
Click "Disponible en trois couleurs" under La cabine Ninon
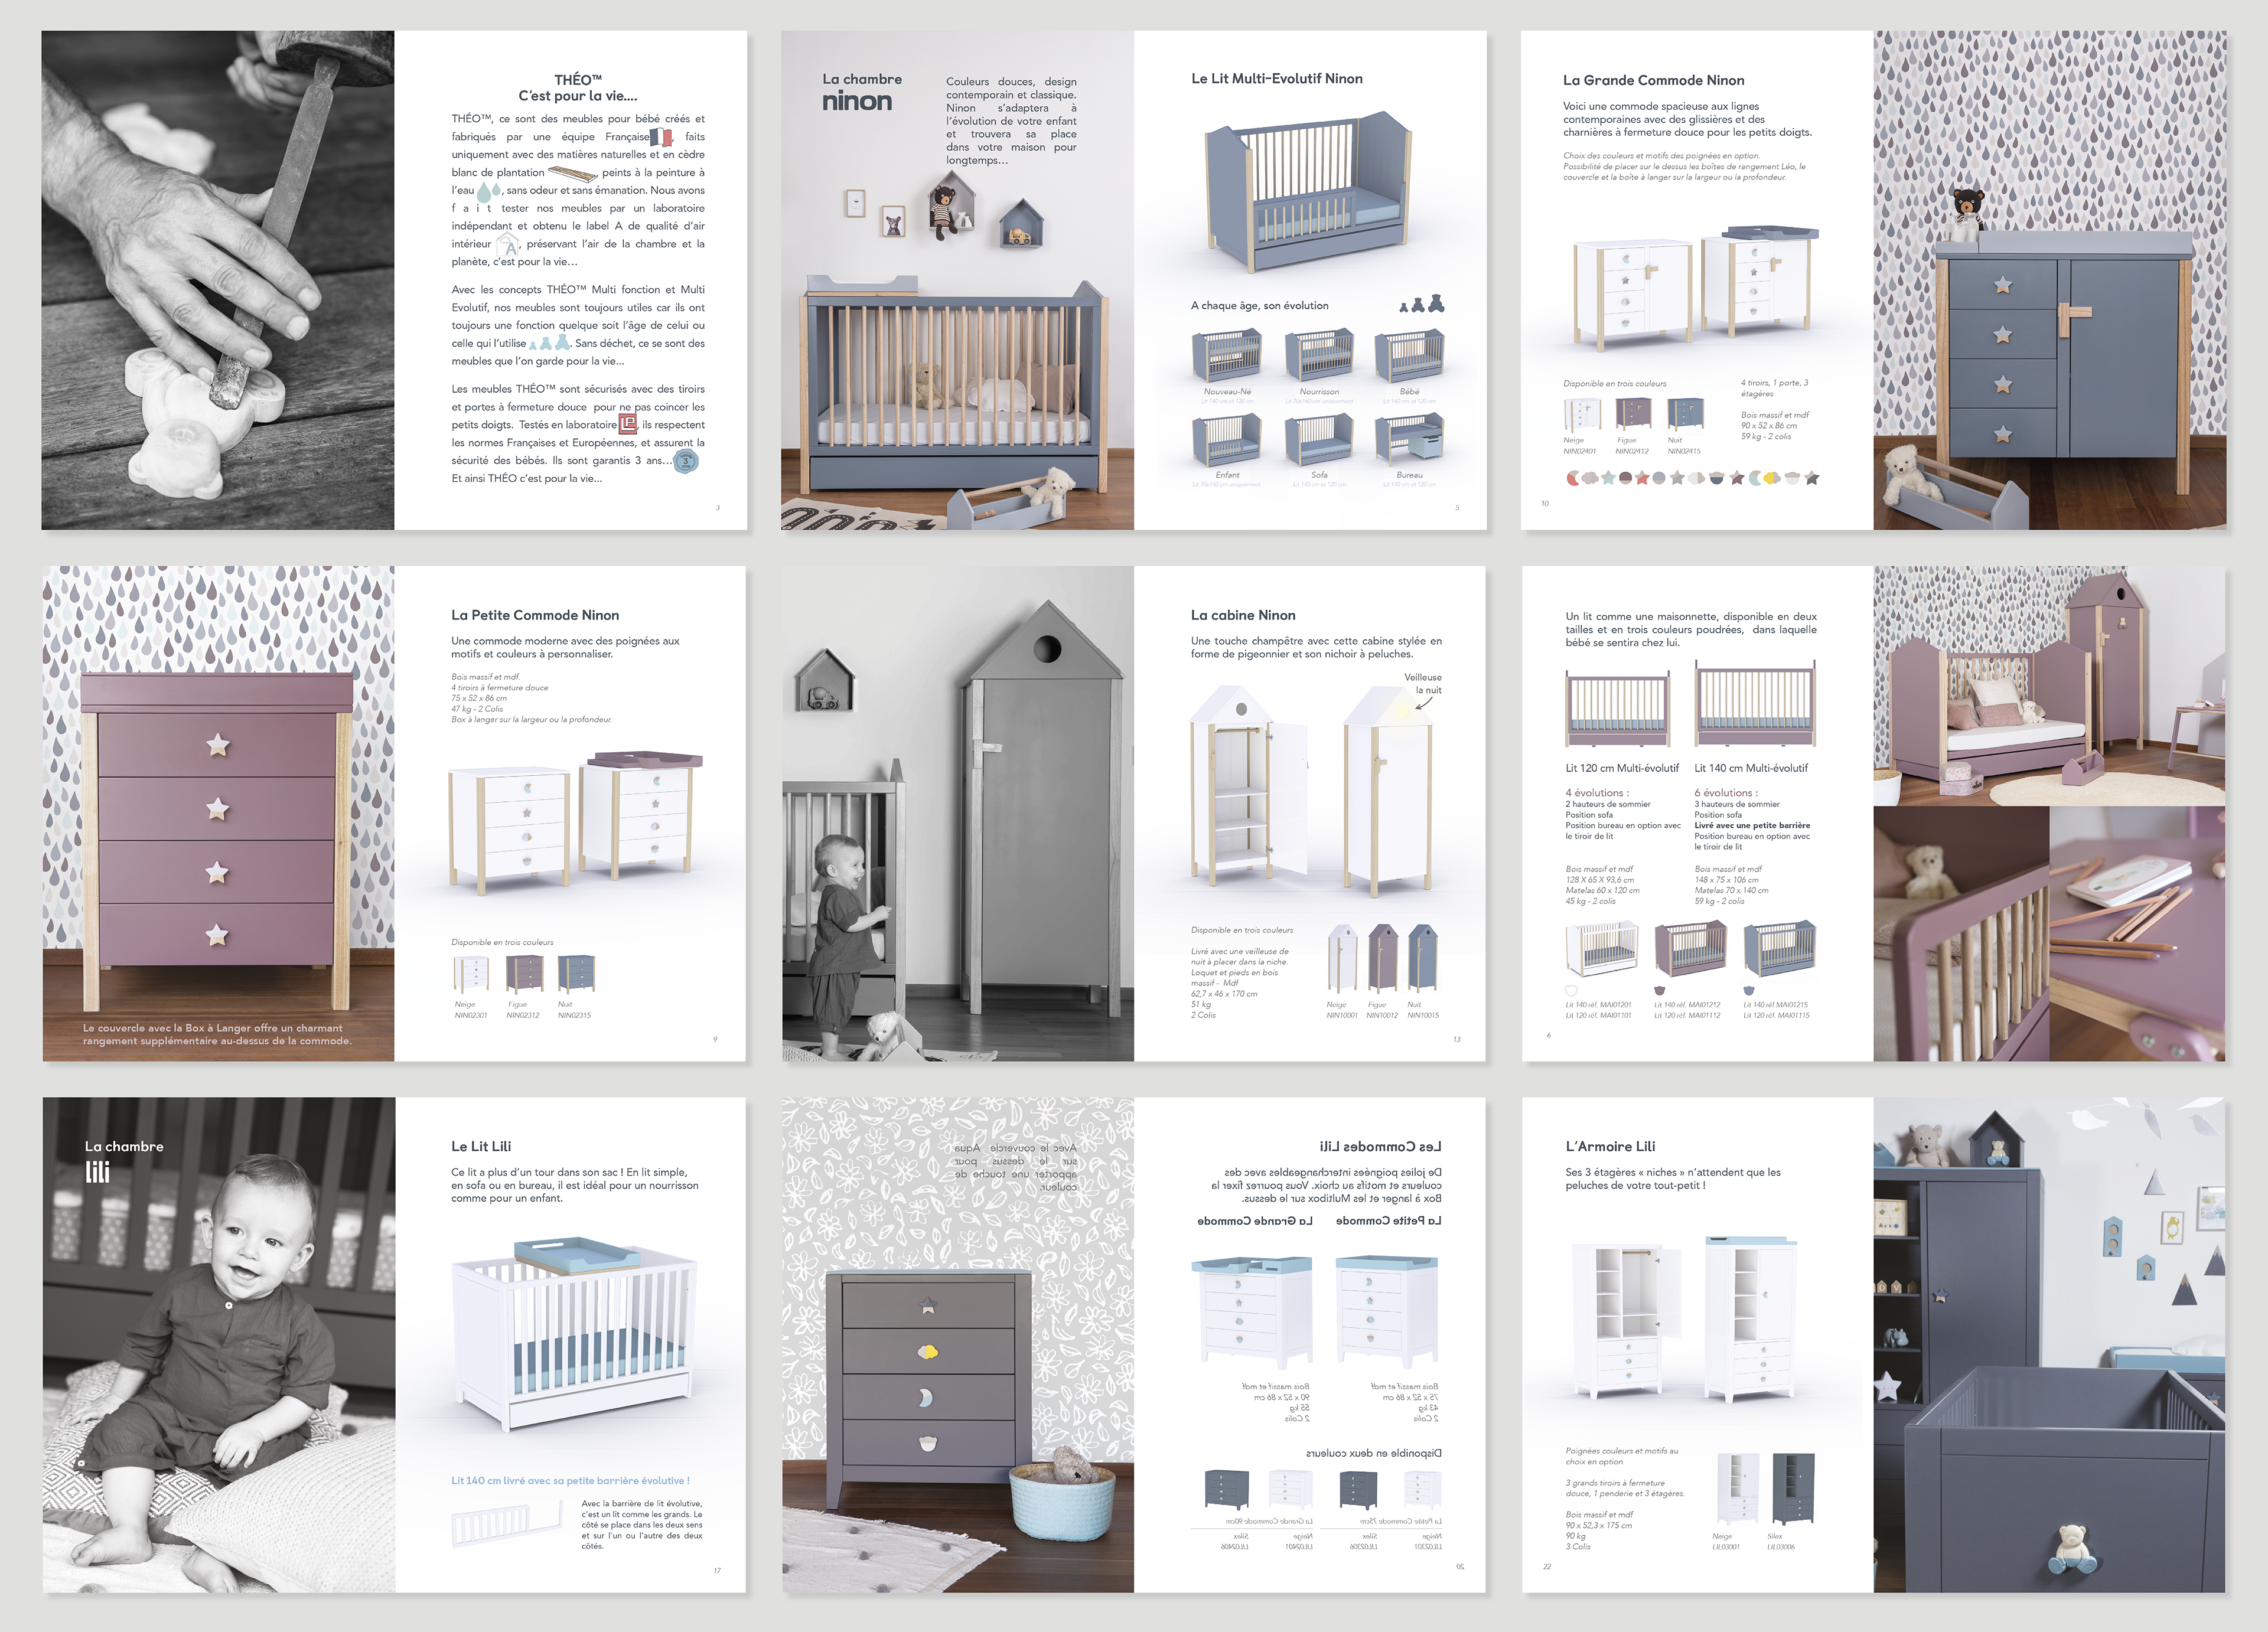click(x=1242, y=930)
